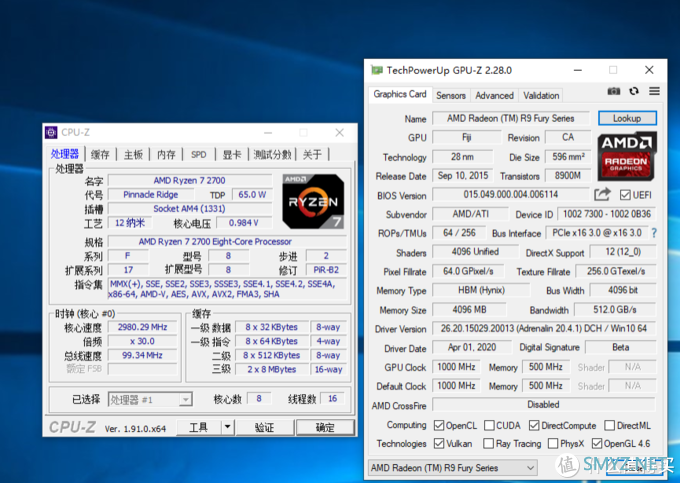The image size is (680, 483).
Task: Open the GPU selector dropdown in GPU-Z
Action: [x=452, y=468]
